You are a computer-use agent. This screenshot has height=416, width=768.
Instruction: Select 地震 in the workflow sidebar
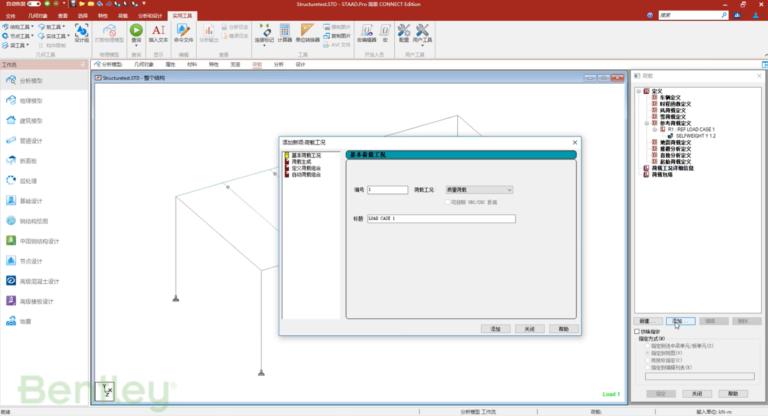pyautogui.click(x=44, y=321)
